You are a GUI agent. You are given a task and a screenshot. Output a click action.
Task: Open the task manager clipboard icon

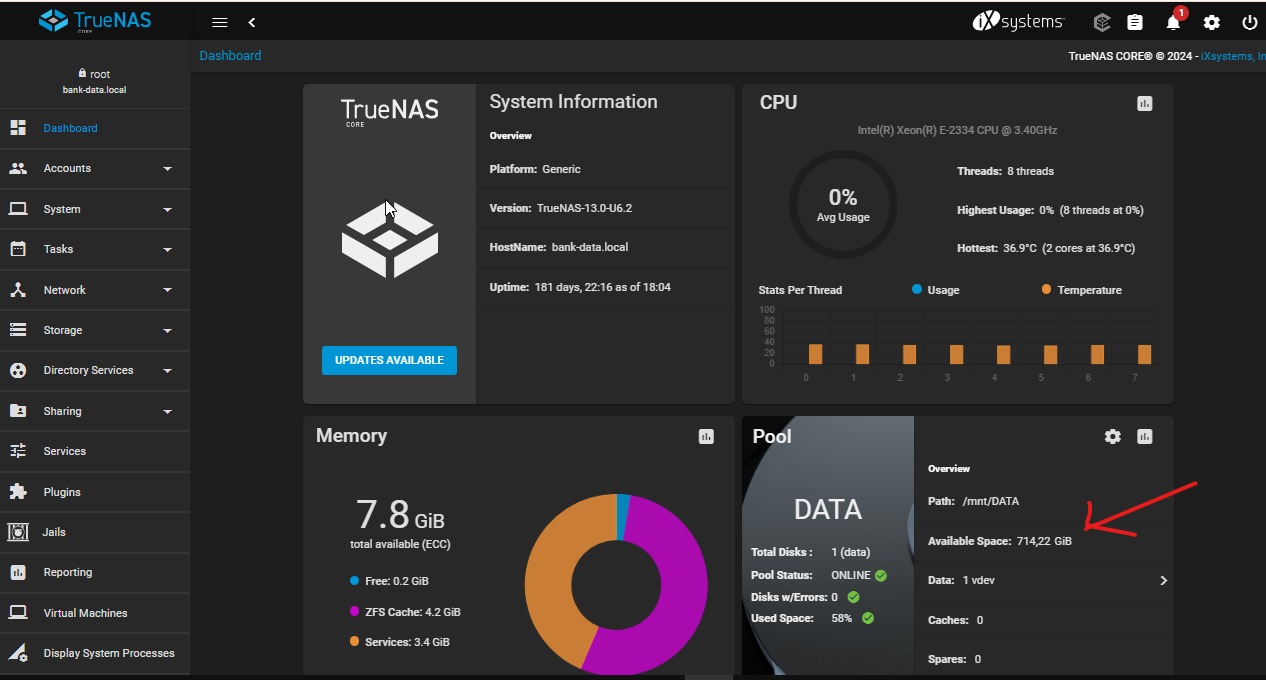1134,22
